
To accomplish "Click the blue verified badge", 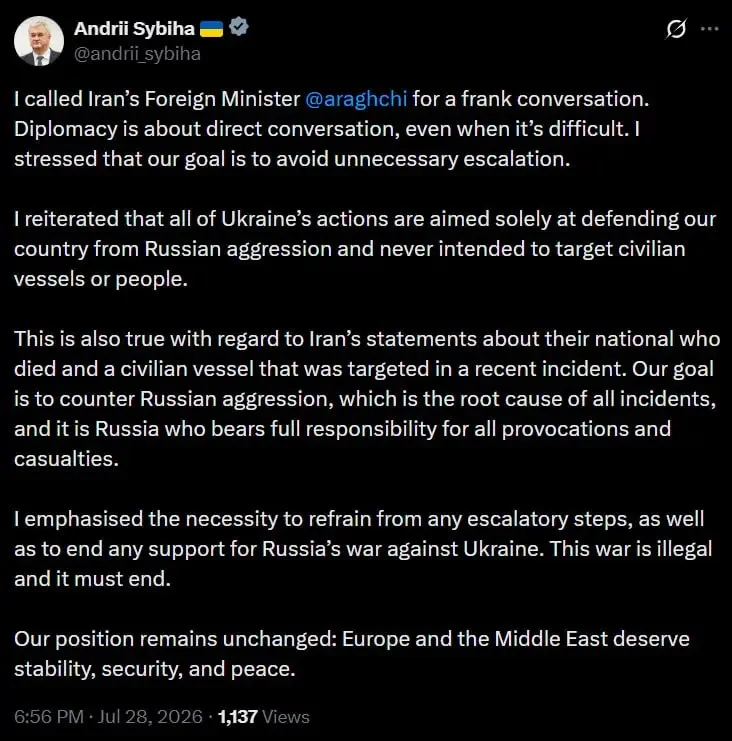I will point(239,27).
